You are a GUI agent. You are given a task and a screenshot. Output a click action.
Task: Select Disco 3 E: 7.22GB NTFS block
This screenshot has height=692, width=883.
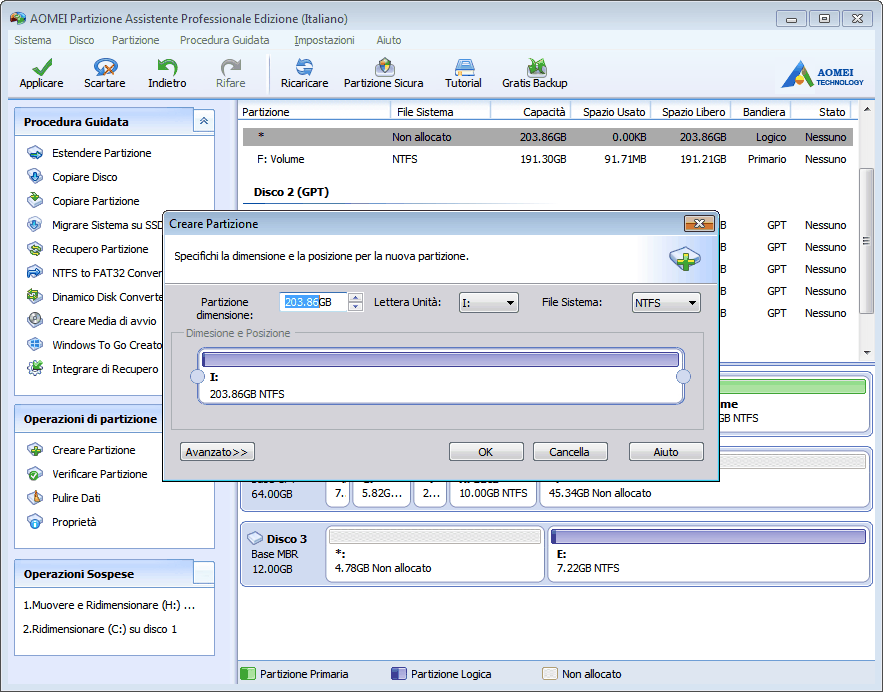click(x=708, y=553)
